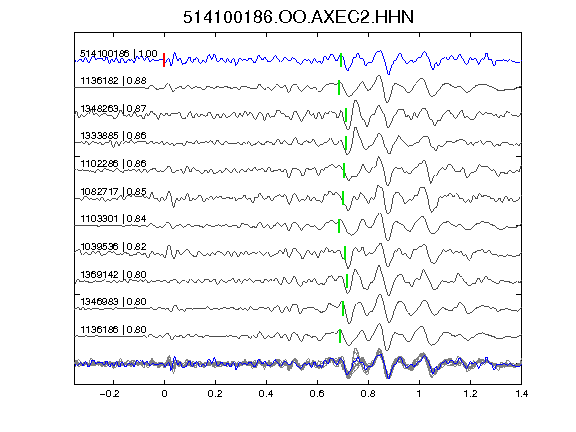Viewport: 576px width, 432px height.
Task: Select the label 1369142 | 0.80
Action: [x=113, y=274]
